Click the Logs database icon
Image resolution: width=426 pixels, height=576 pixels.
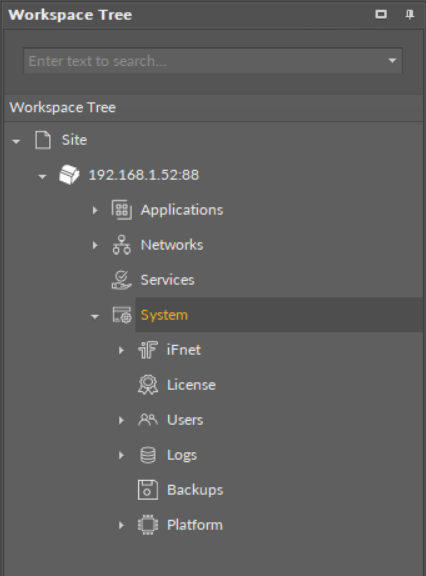[x=148, y=455]
